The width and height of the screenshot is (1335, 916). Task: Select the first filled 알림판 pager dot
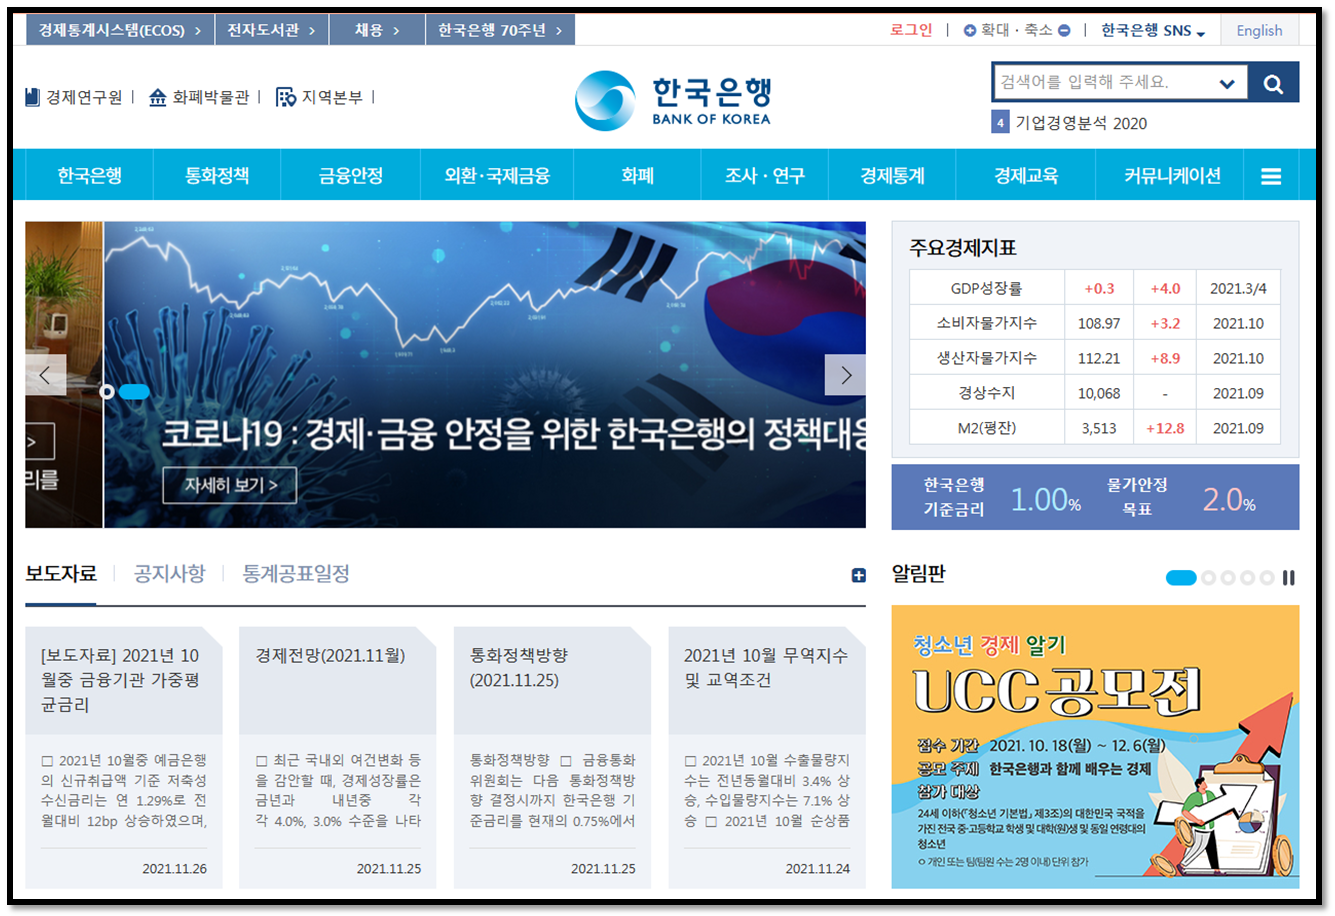click(1181, 578)
